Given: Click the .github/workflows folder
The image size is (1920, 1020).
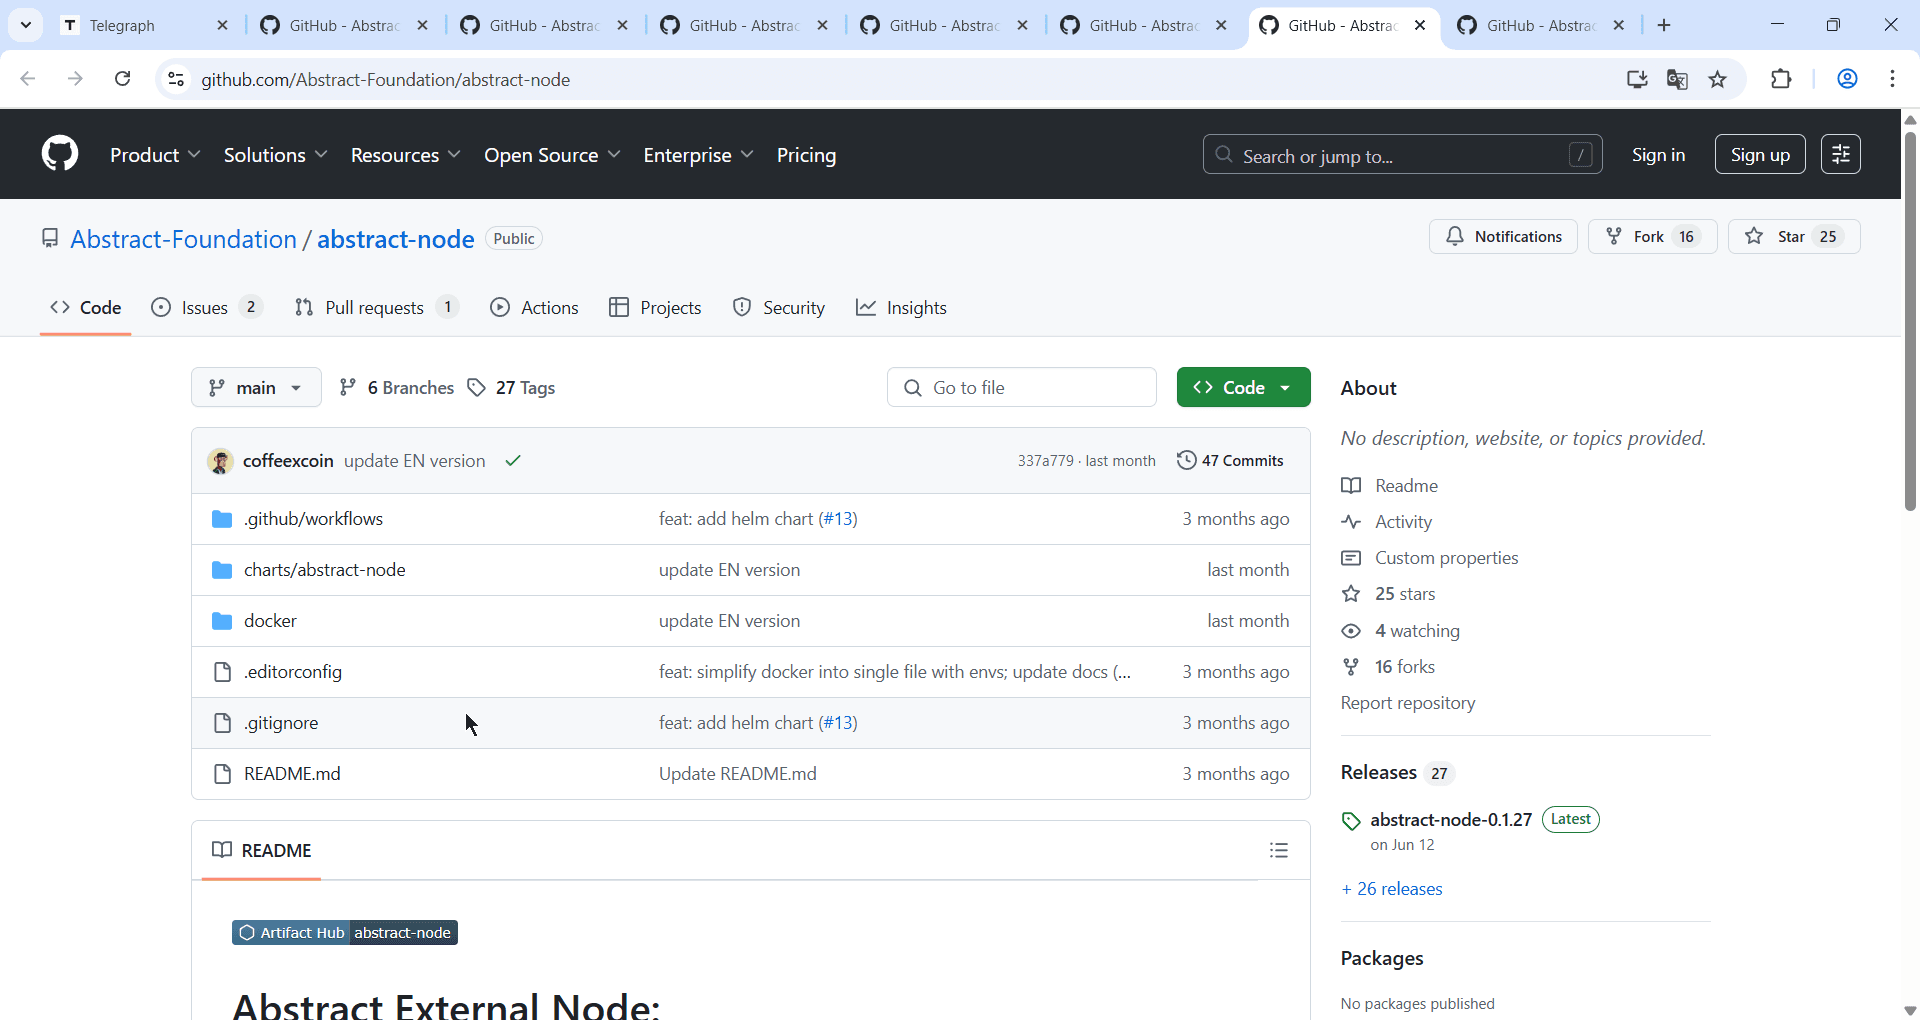Looking at the screenshot, I should [313, 519].
